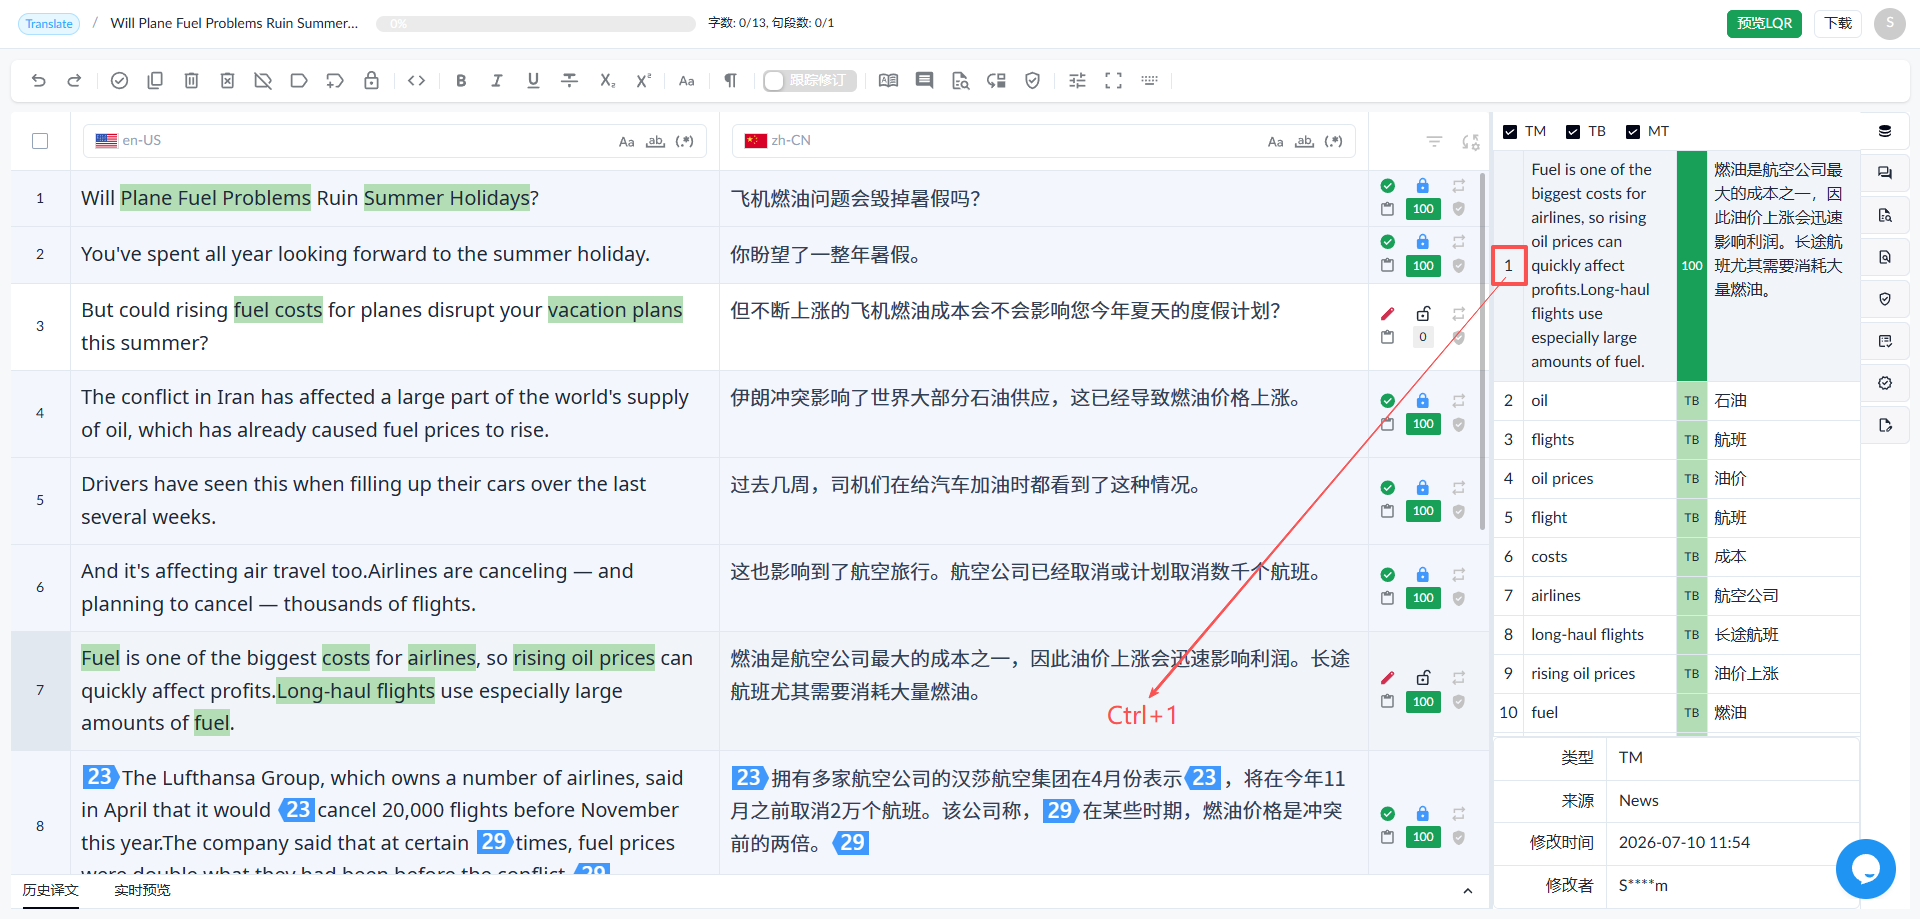Viewport: 1920px width, 919px height.
Task: Apply underline formatting
Action: 533,81
